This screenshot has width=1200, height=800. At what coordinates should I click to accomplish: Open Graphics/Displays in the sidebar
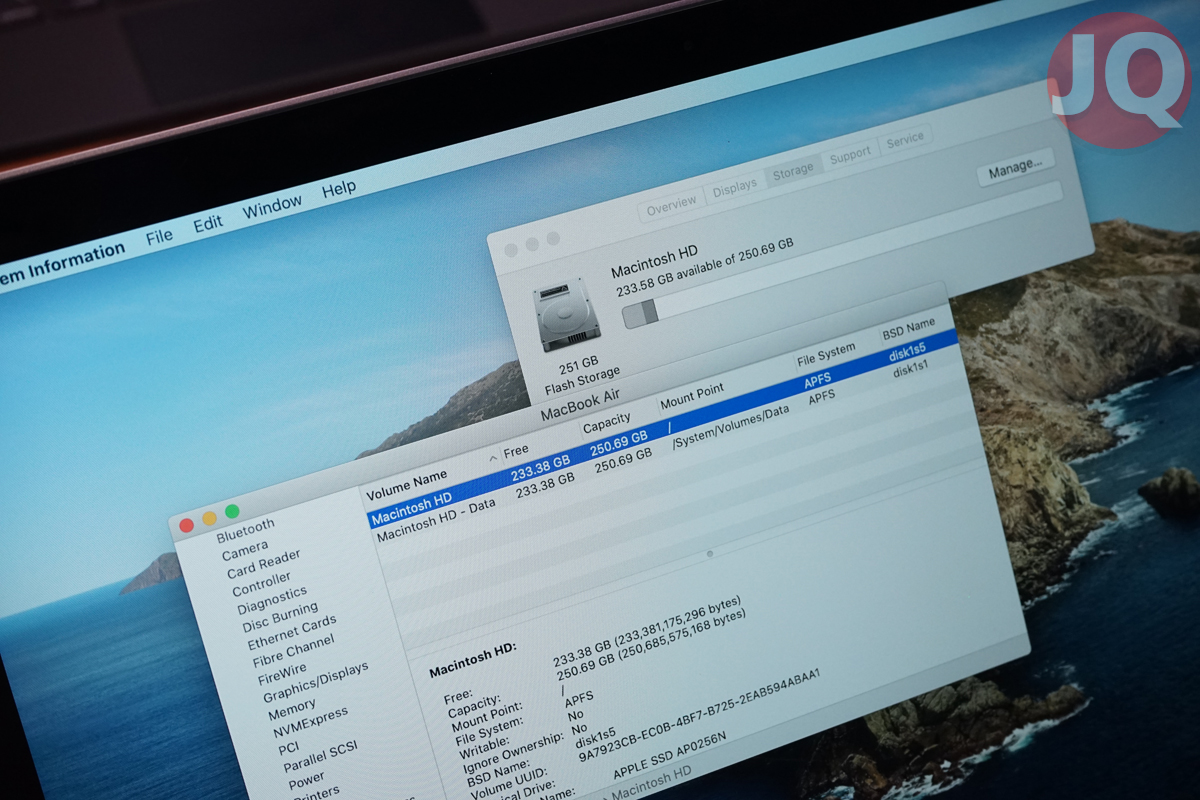click(x=316, y=682)
